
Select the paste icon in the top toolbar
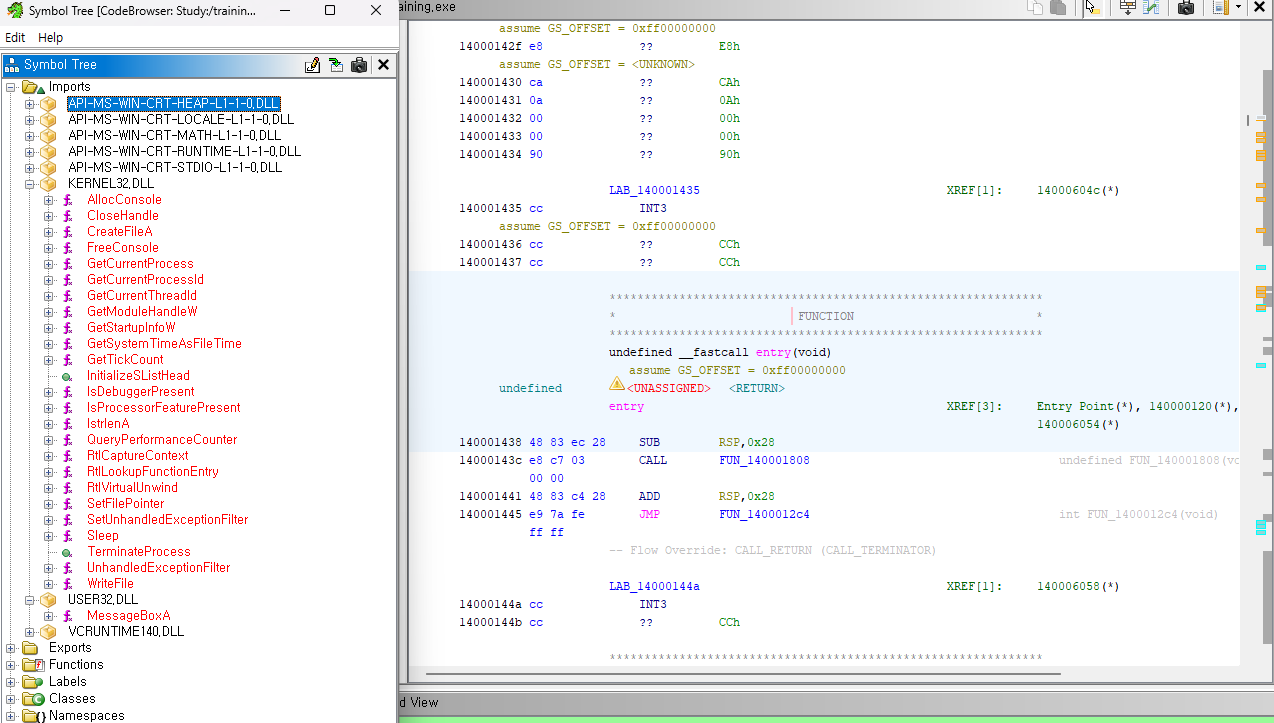pyautogui.click(x=1057, y=7)
